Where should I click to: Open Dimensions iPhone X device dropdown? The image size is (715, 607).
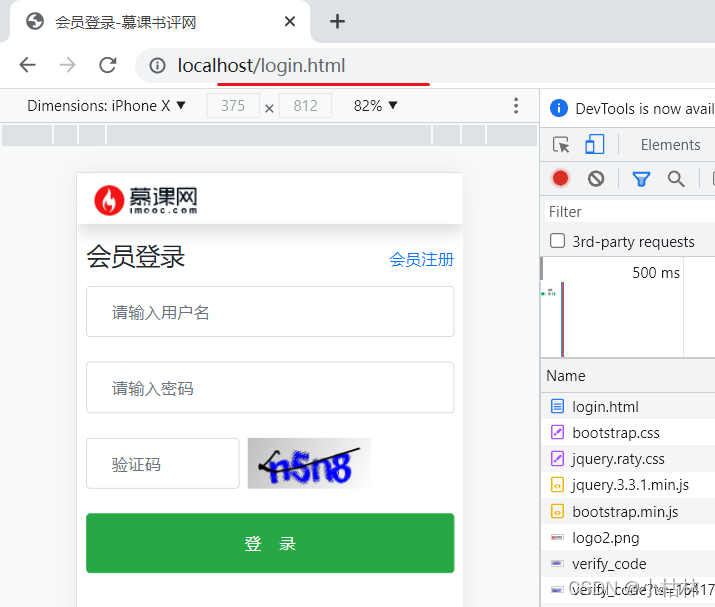[x=106, y=106]
